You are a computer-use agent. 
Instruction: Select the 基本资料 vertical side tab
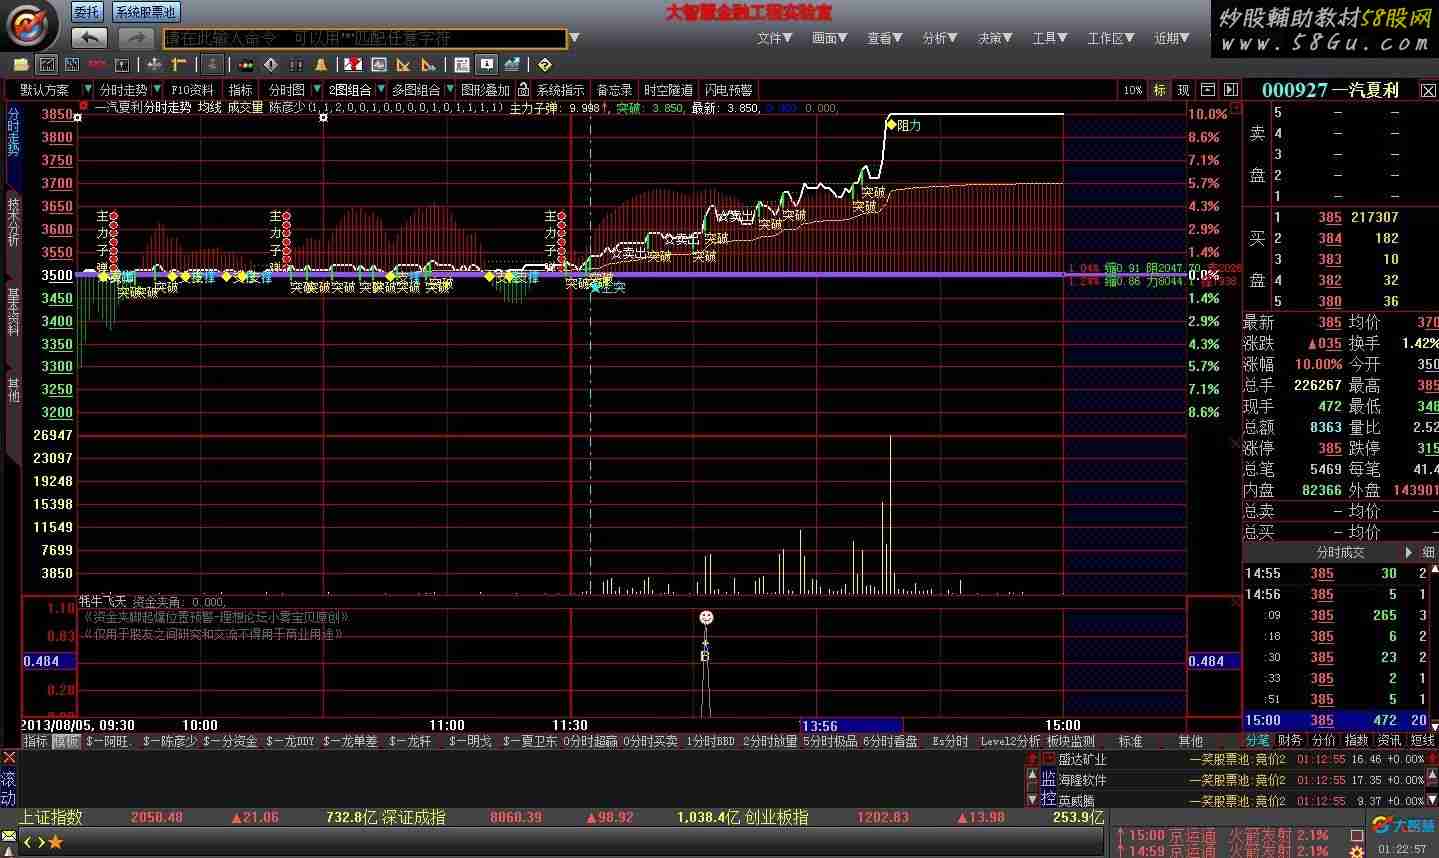coord(13,312)
